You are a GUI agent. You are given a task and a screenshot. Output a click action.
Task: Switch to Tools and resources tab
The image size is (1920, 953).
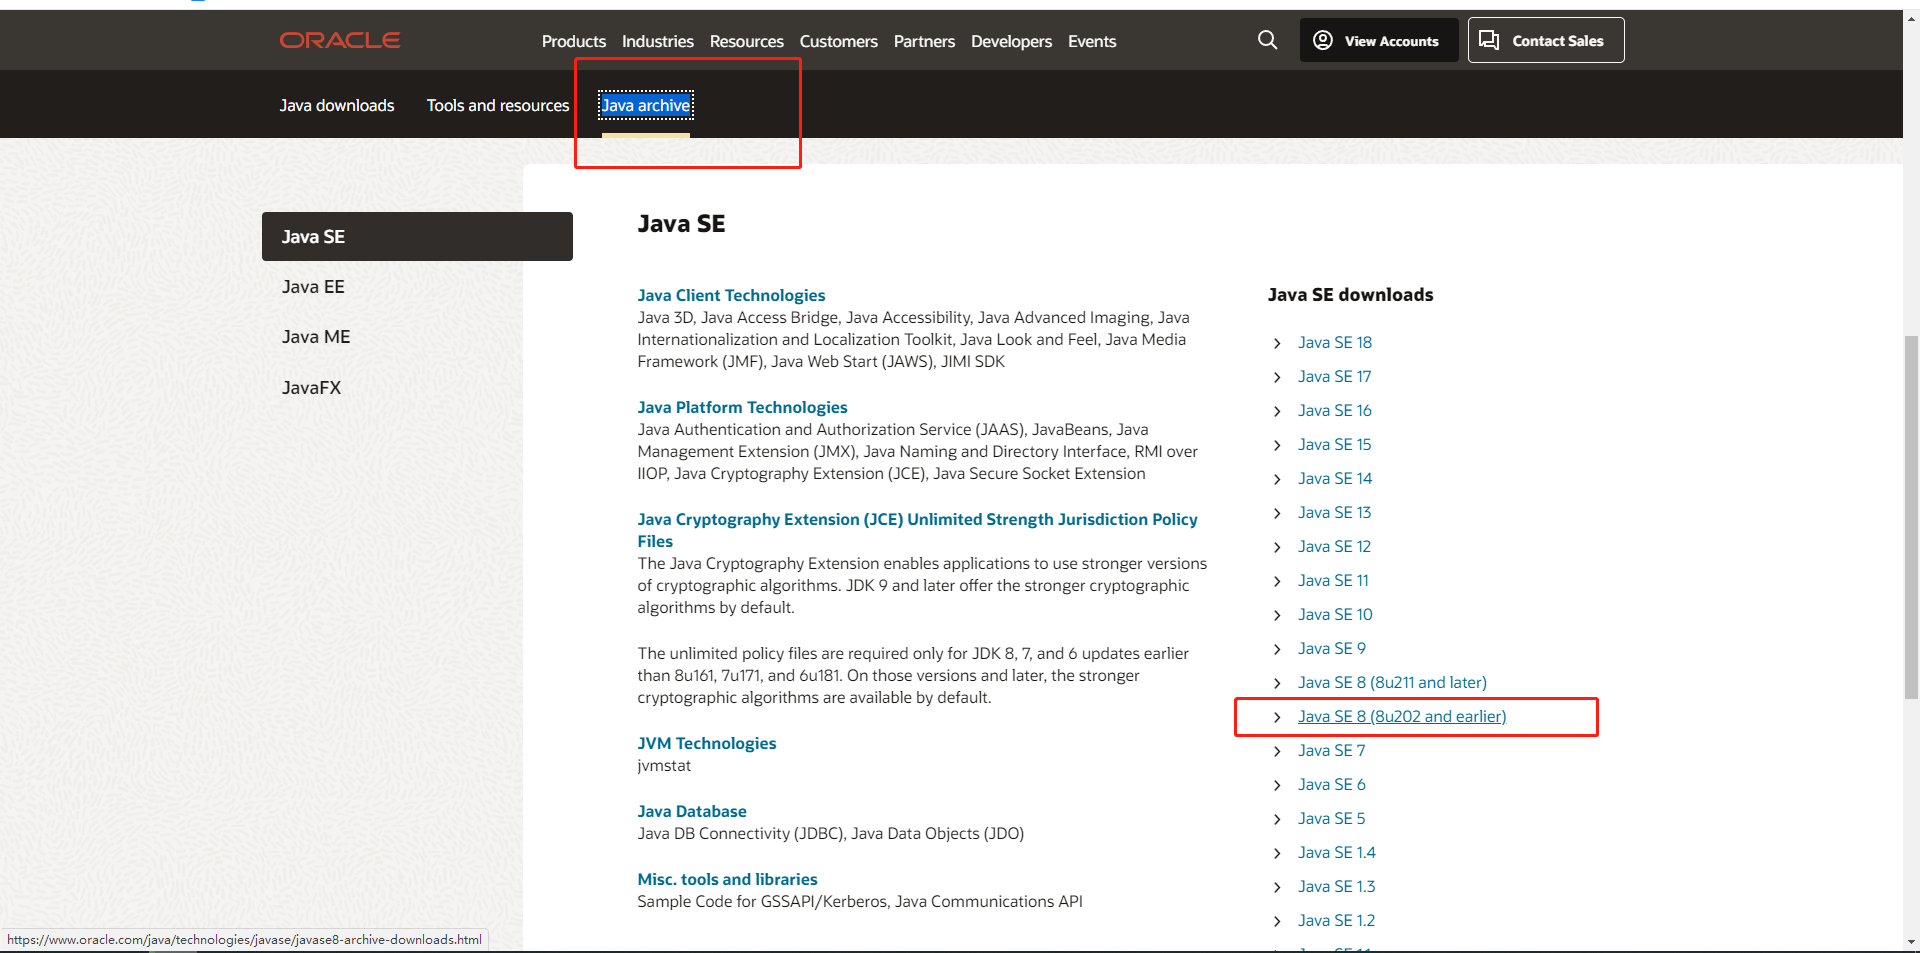pyautogui.click(x=498, y=105)
